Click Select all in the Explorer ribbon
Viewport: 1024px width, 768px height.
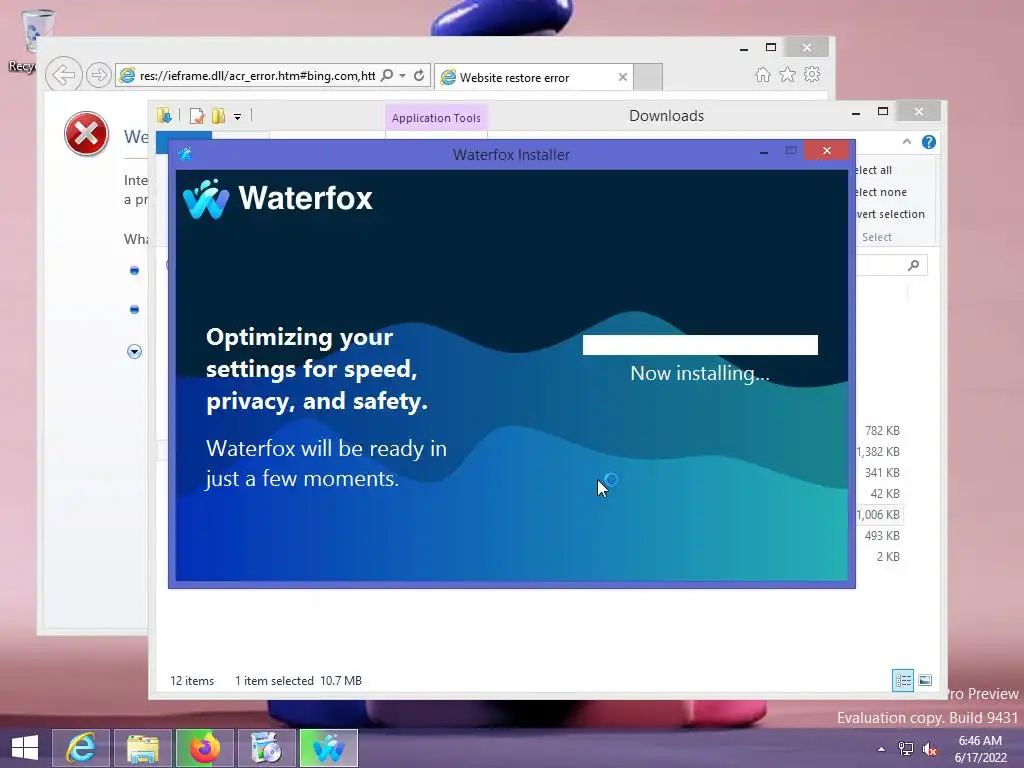coord(874,170)
